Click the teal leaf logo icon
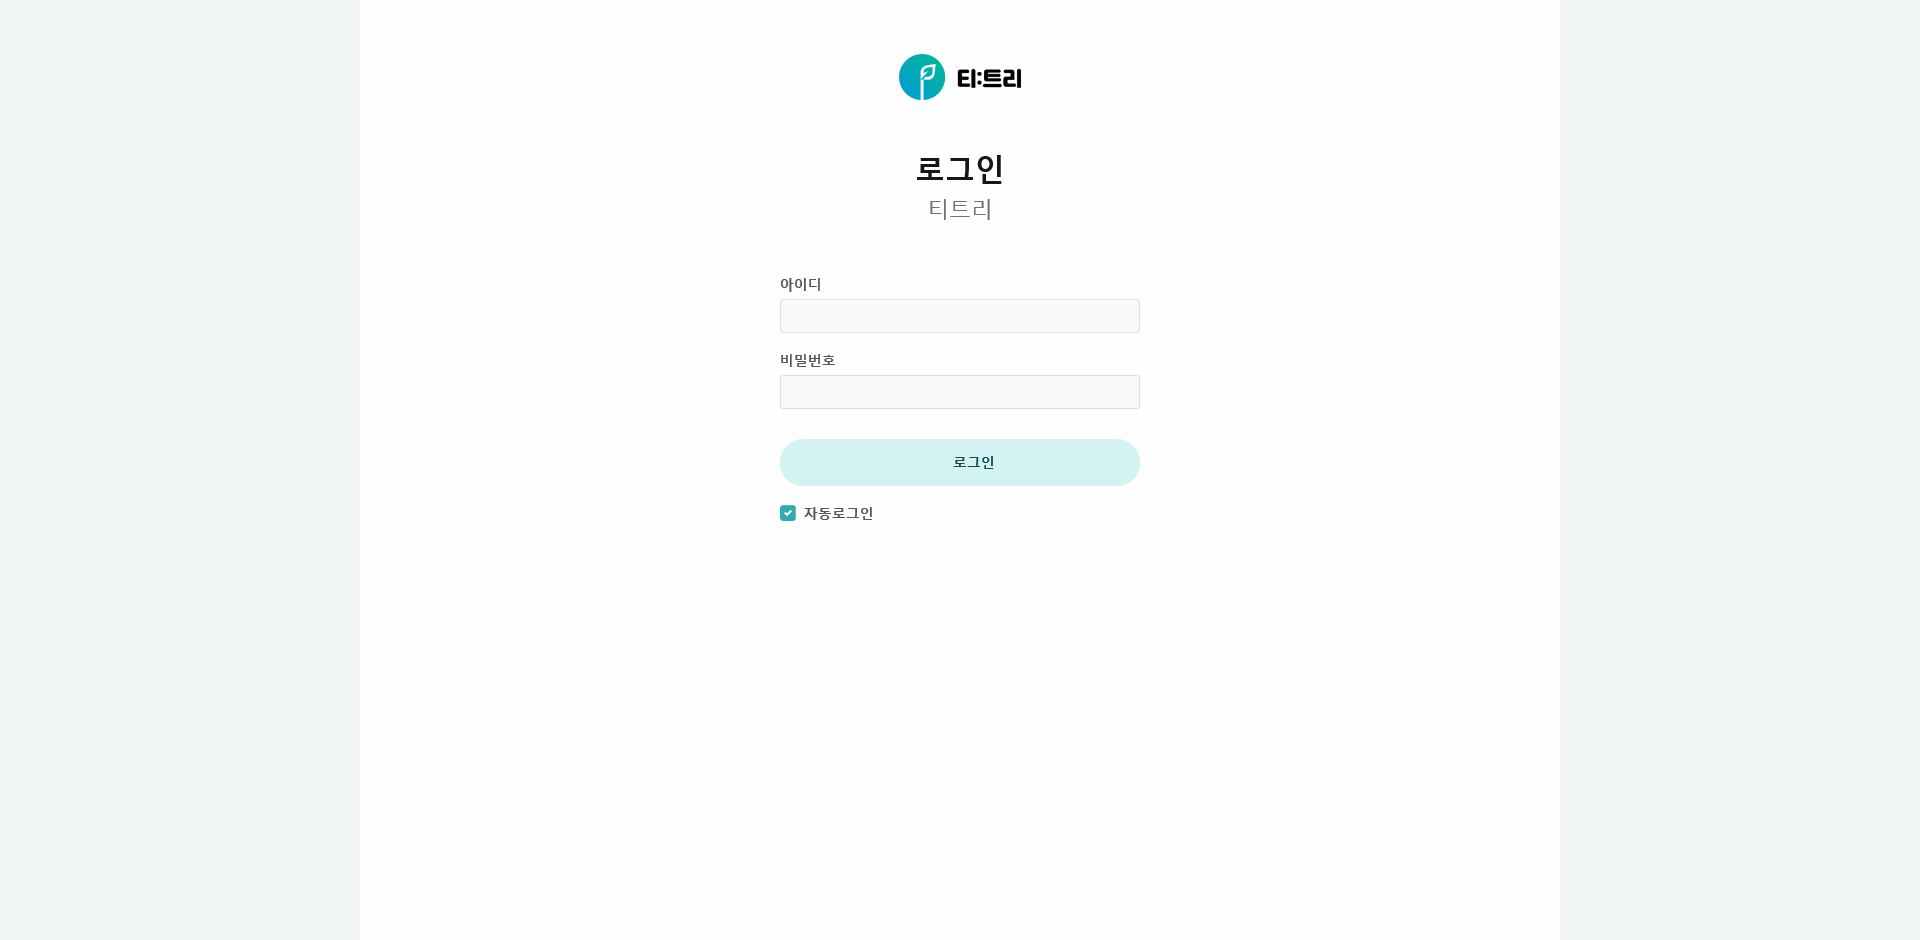This screenshot has height=940, width=1920. [x=921, y=77]
